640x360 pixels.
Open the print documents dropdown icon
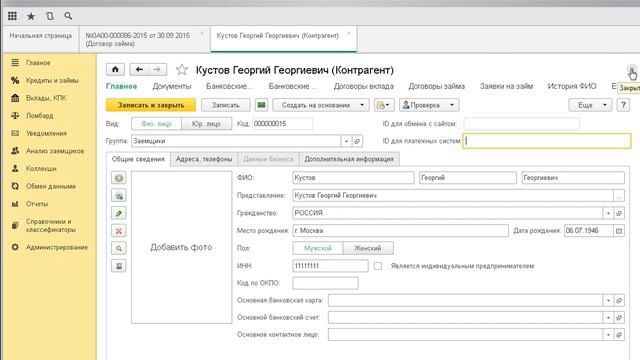384,105
